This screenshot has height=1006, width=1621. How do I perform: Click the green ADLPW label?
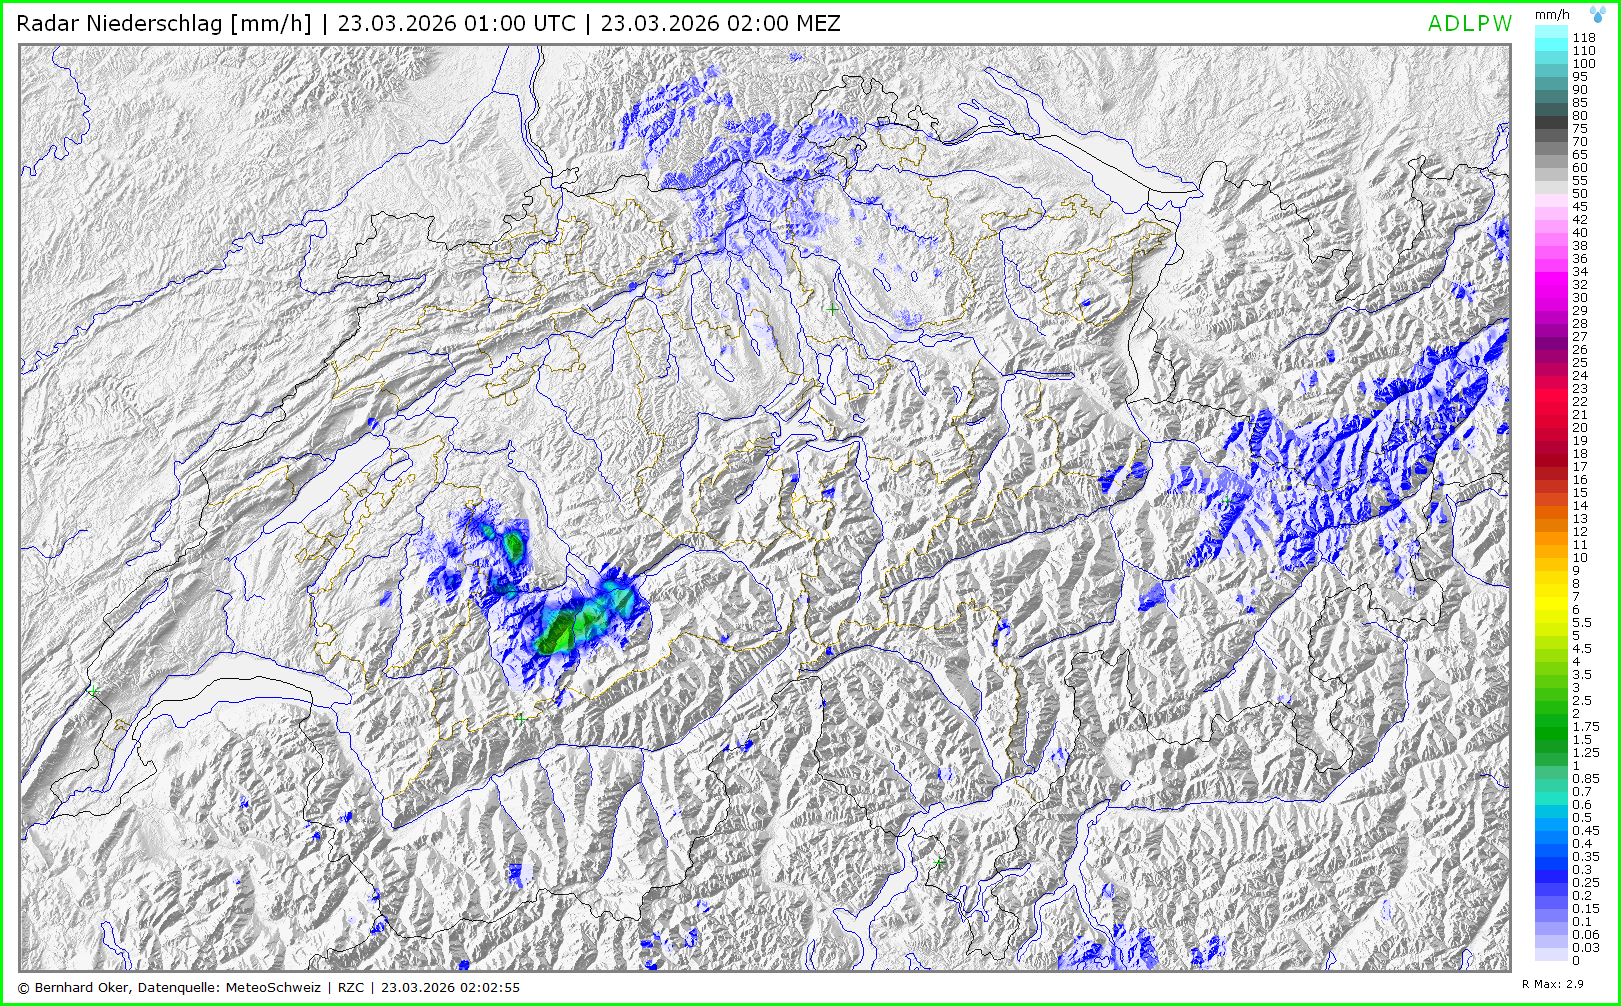(1469, 24)
